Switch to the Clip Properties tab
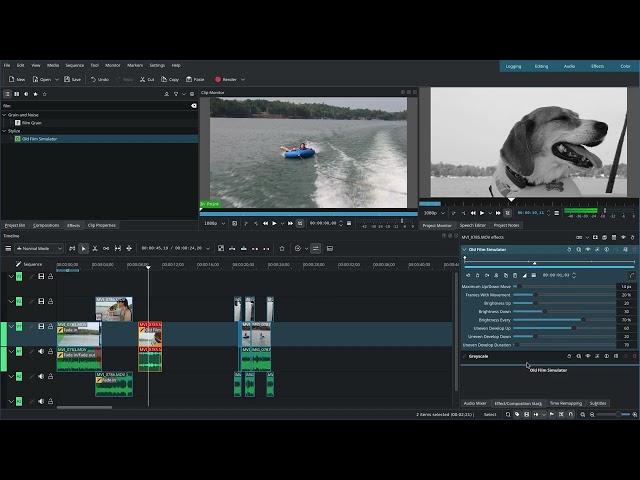Image resolution: width=640 pixels, height=480 pixels. click(102, 225)
